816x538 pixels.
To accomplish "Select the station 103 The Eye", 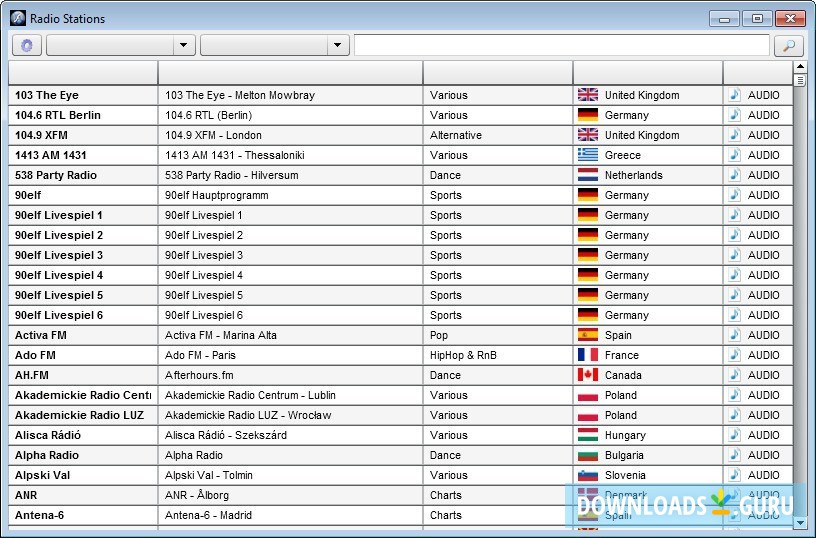I will tap(47, 95).
